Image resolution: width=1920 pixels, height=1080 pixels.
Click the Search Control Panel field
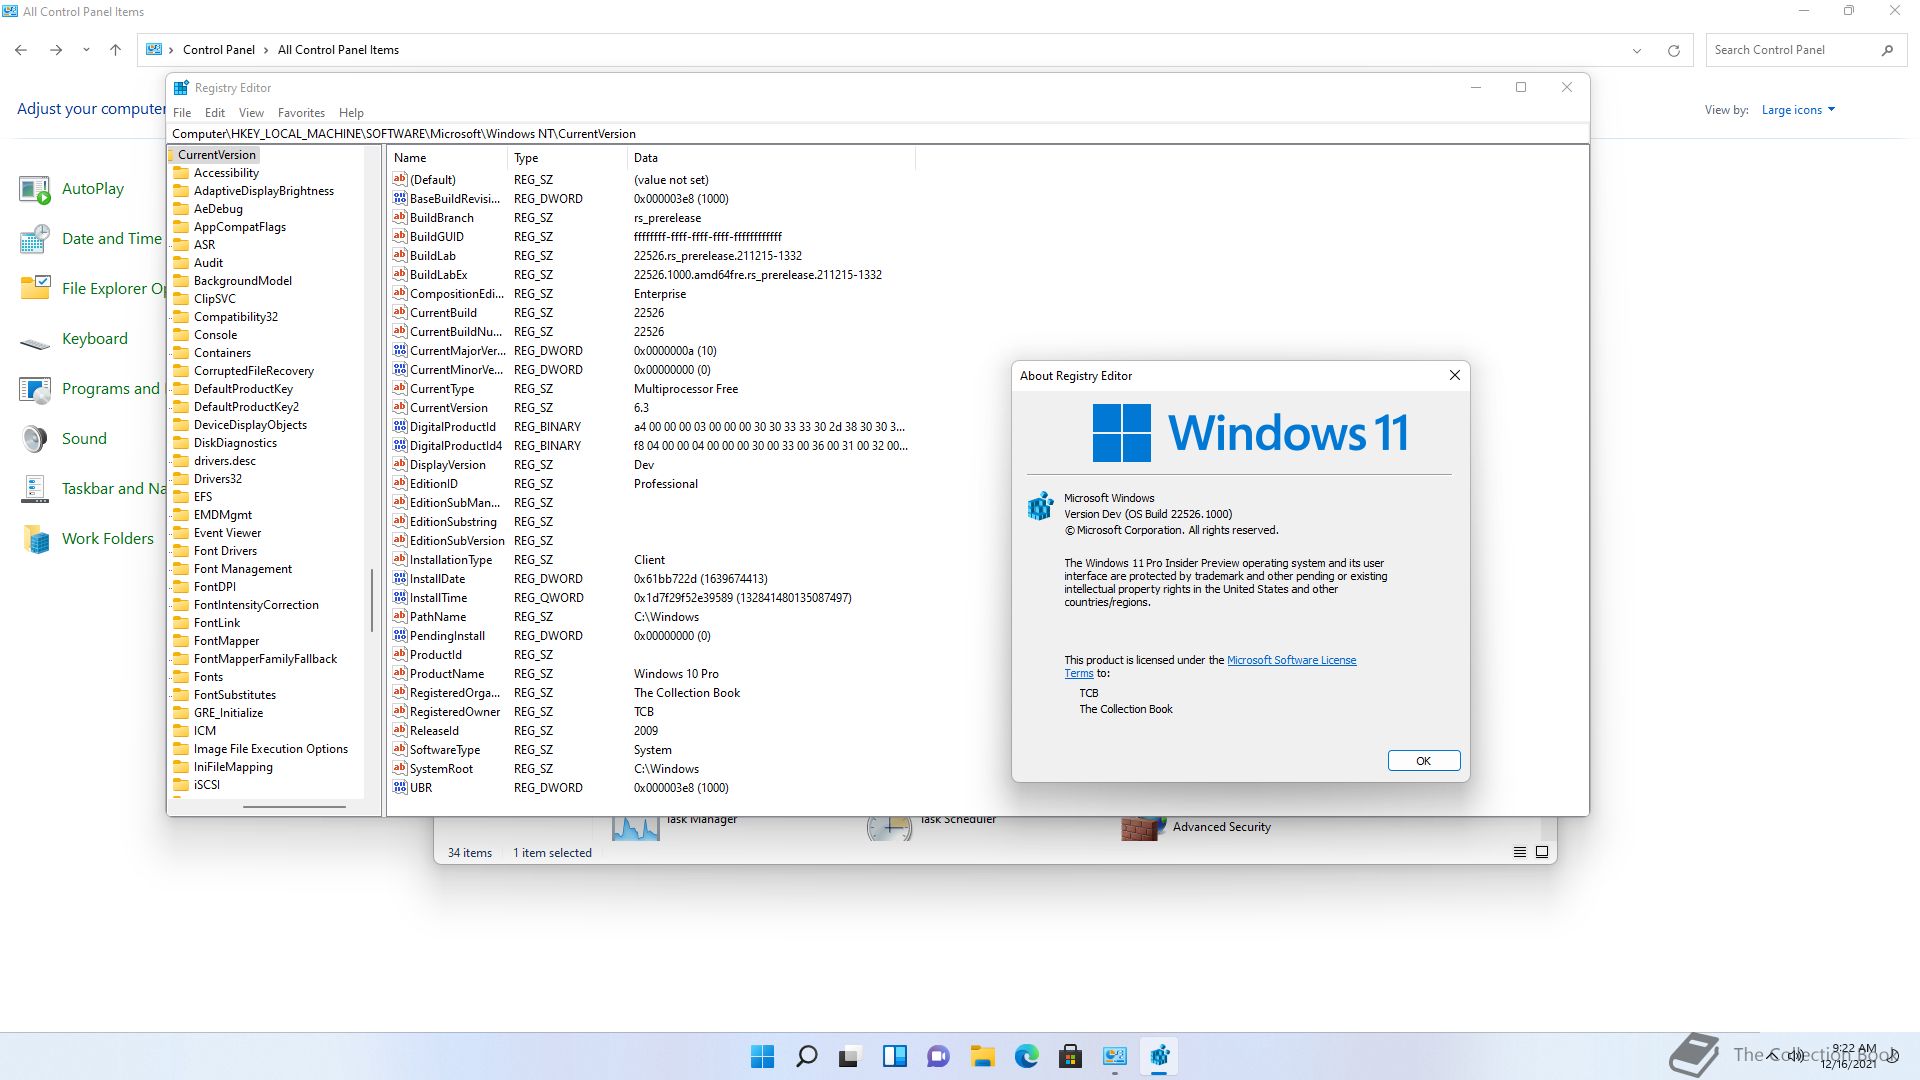[x=1790, y=50]
